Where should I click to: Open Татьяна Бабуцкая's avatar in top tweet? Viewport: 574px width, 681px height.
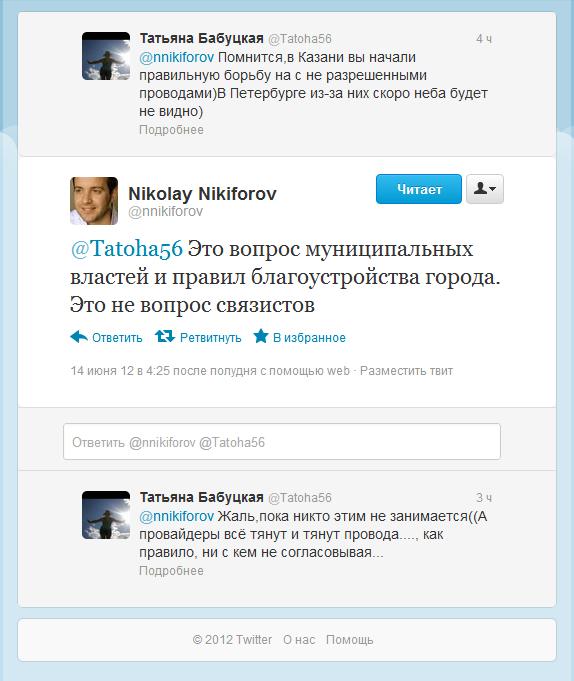(x=106, y=56)
